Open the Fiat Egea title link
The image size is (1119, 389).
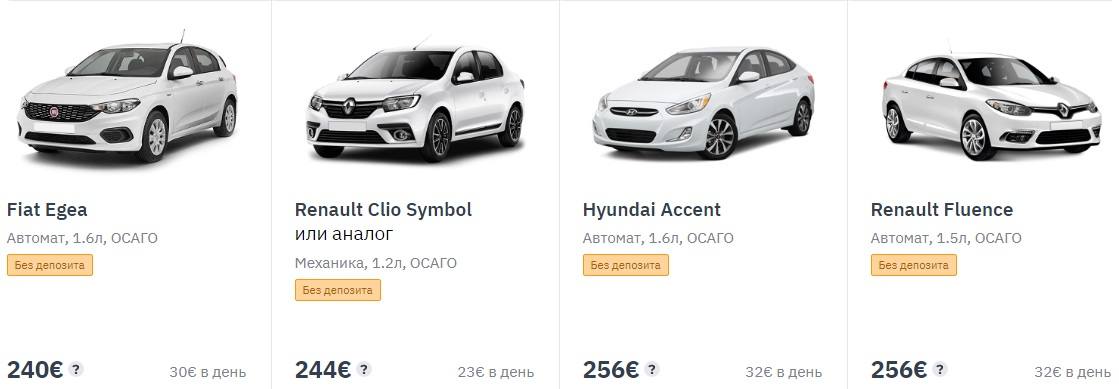point(47,210)
